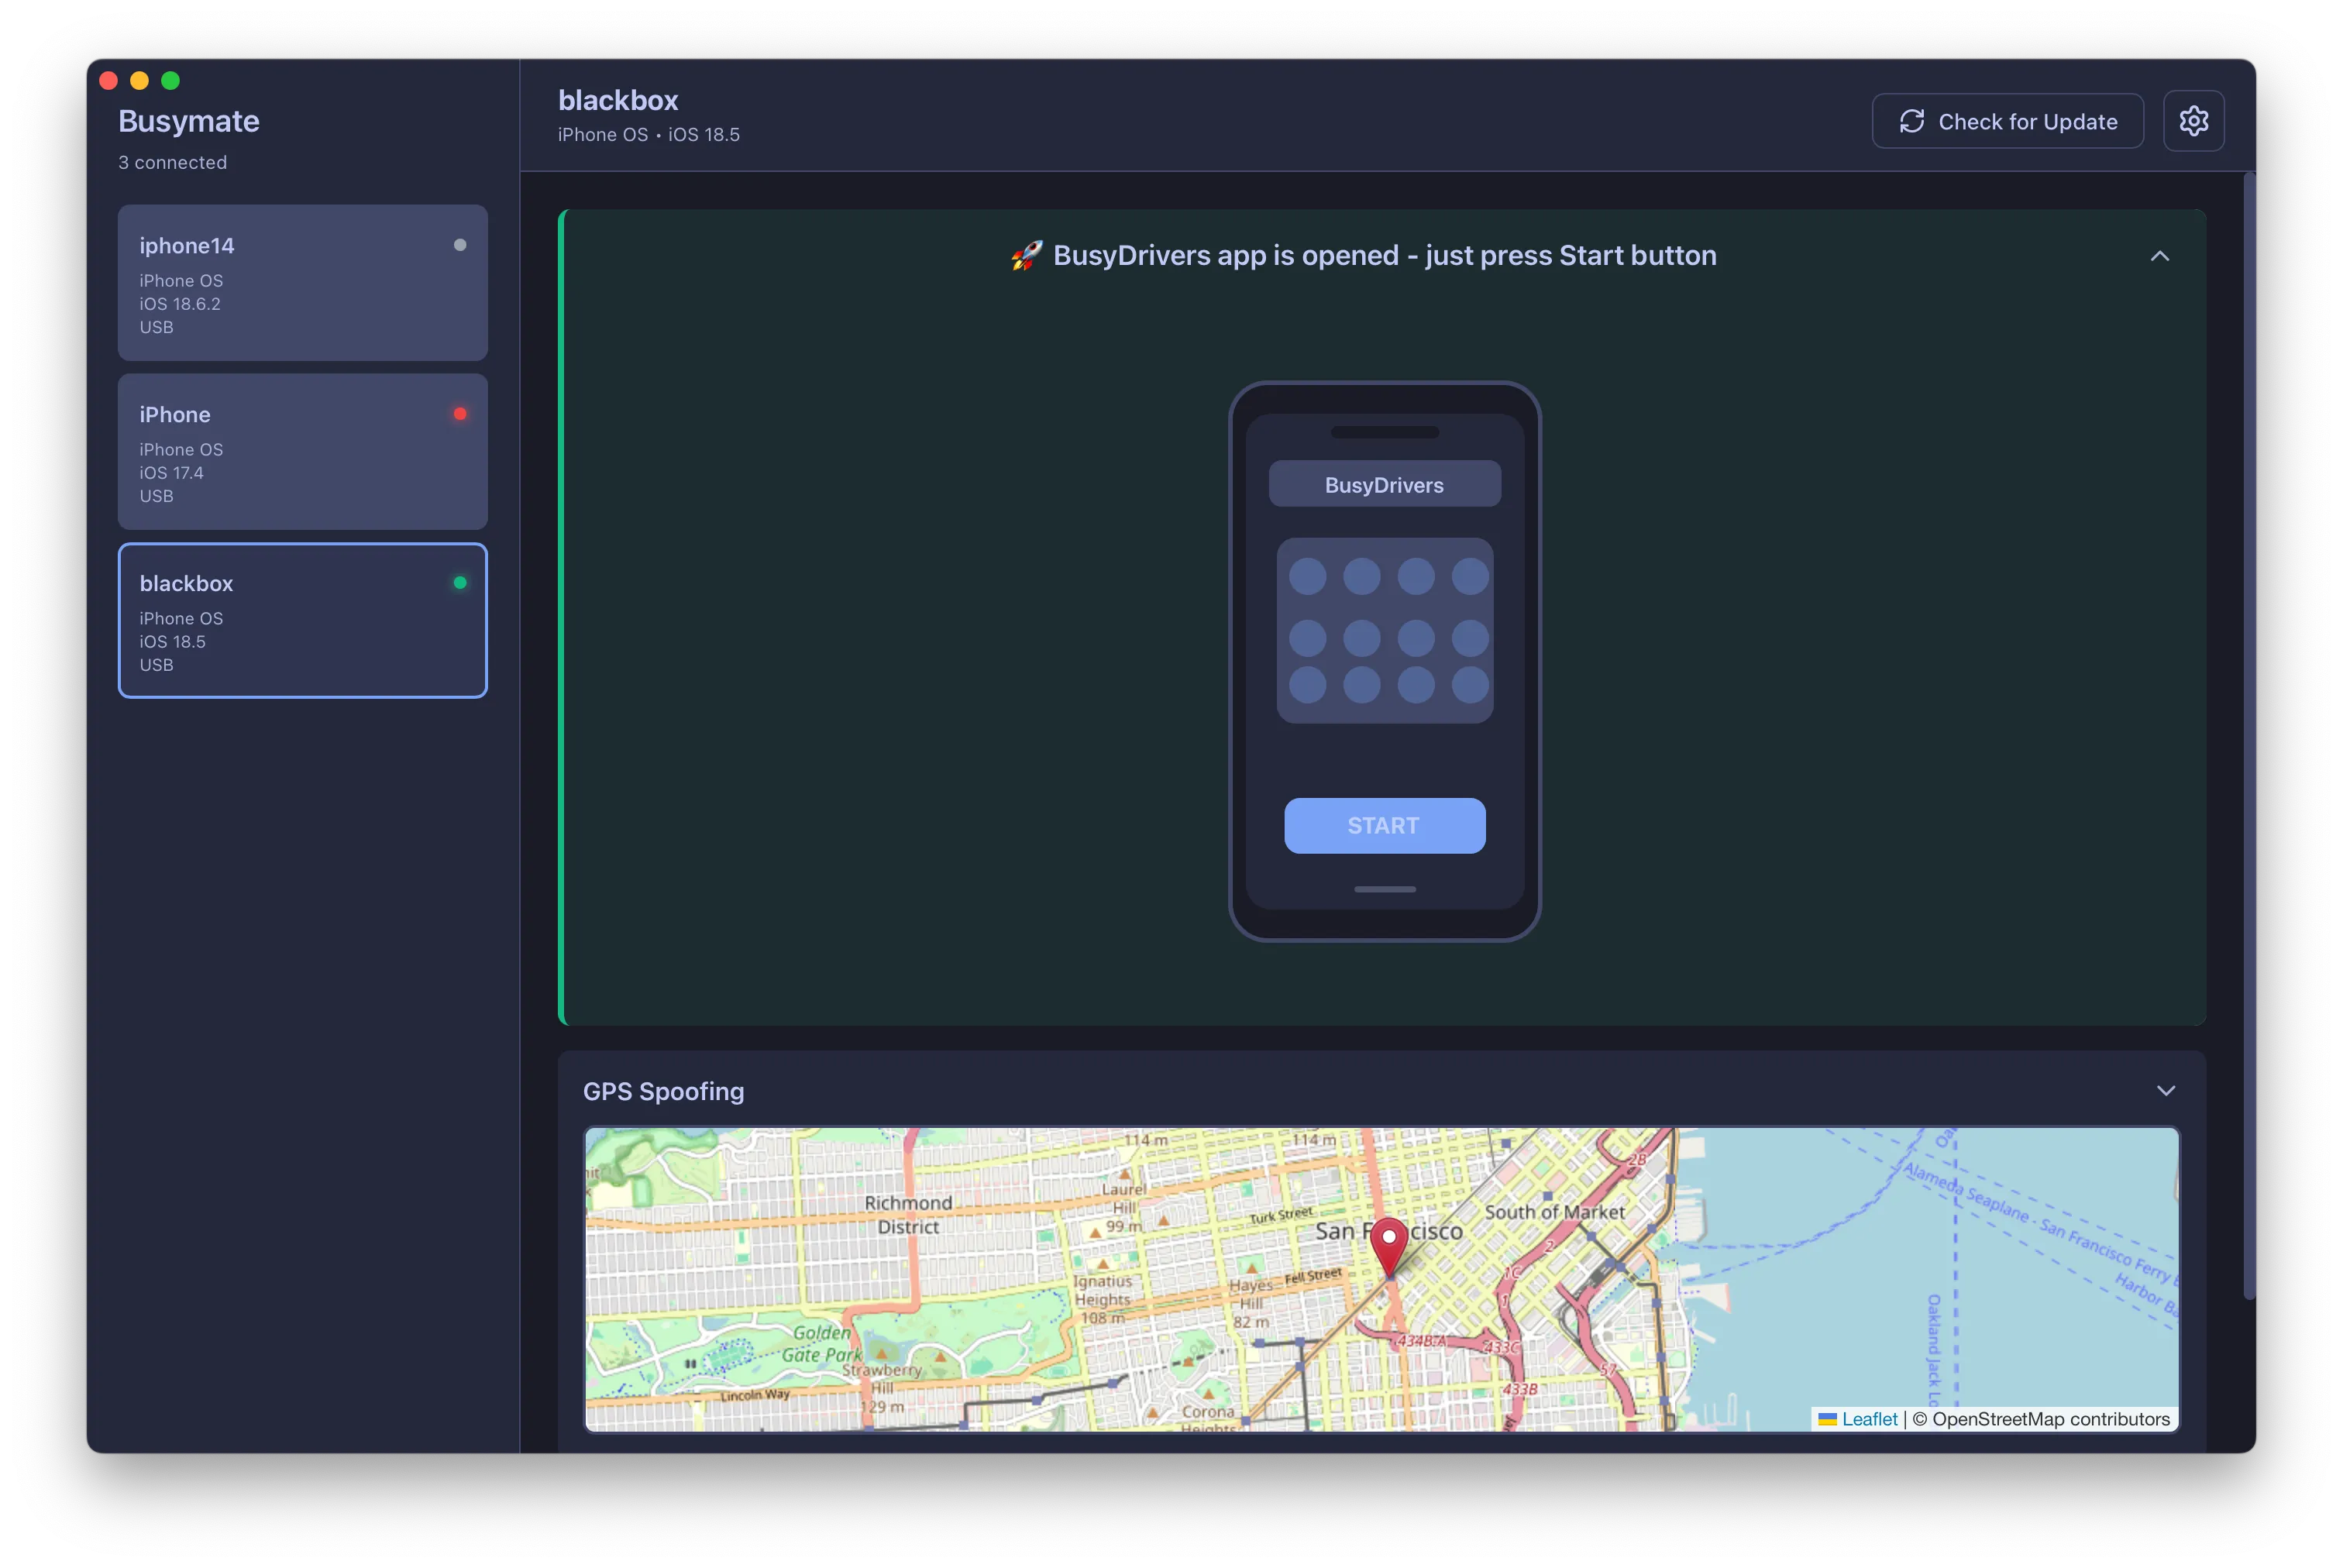The width and height of the screenshot is (2343, 1568).
Task: Select the iphone14 device card
Action: [x=302, y=283]
